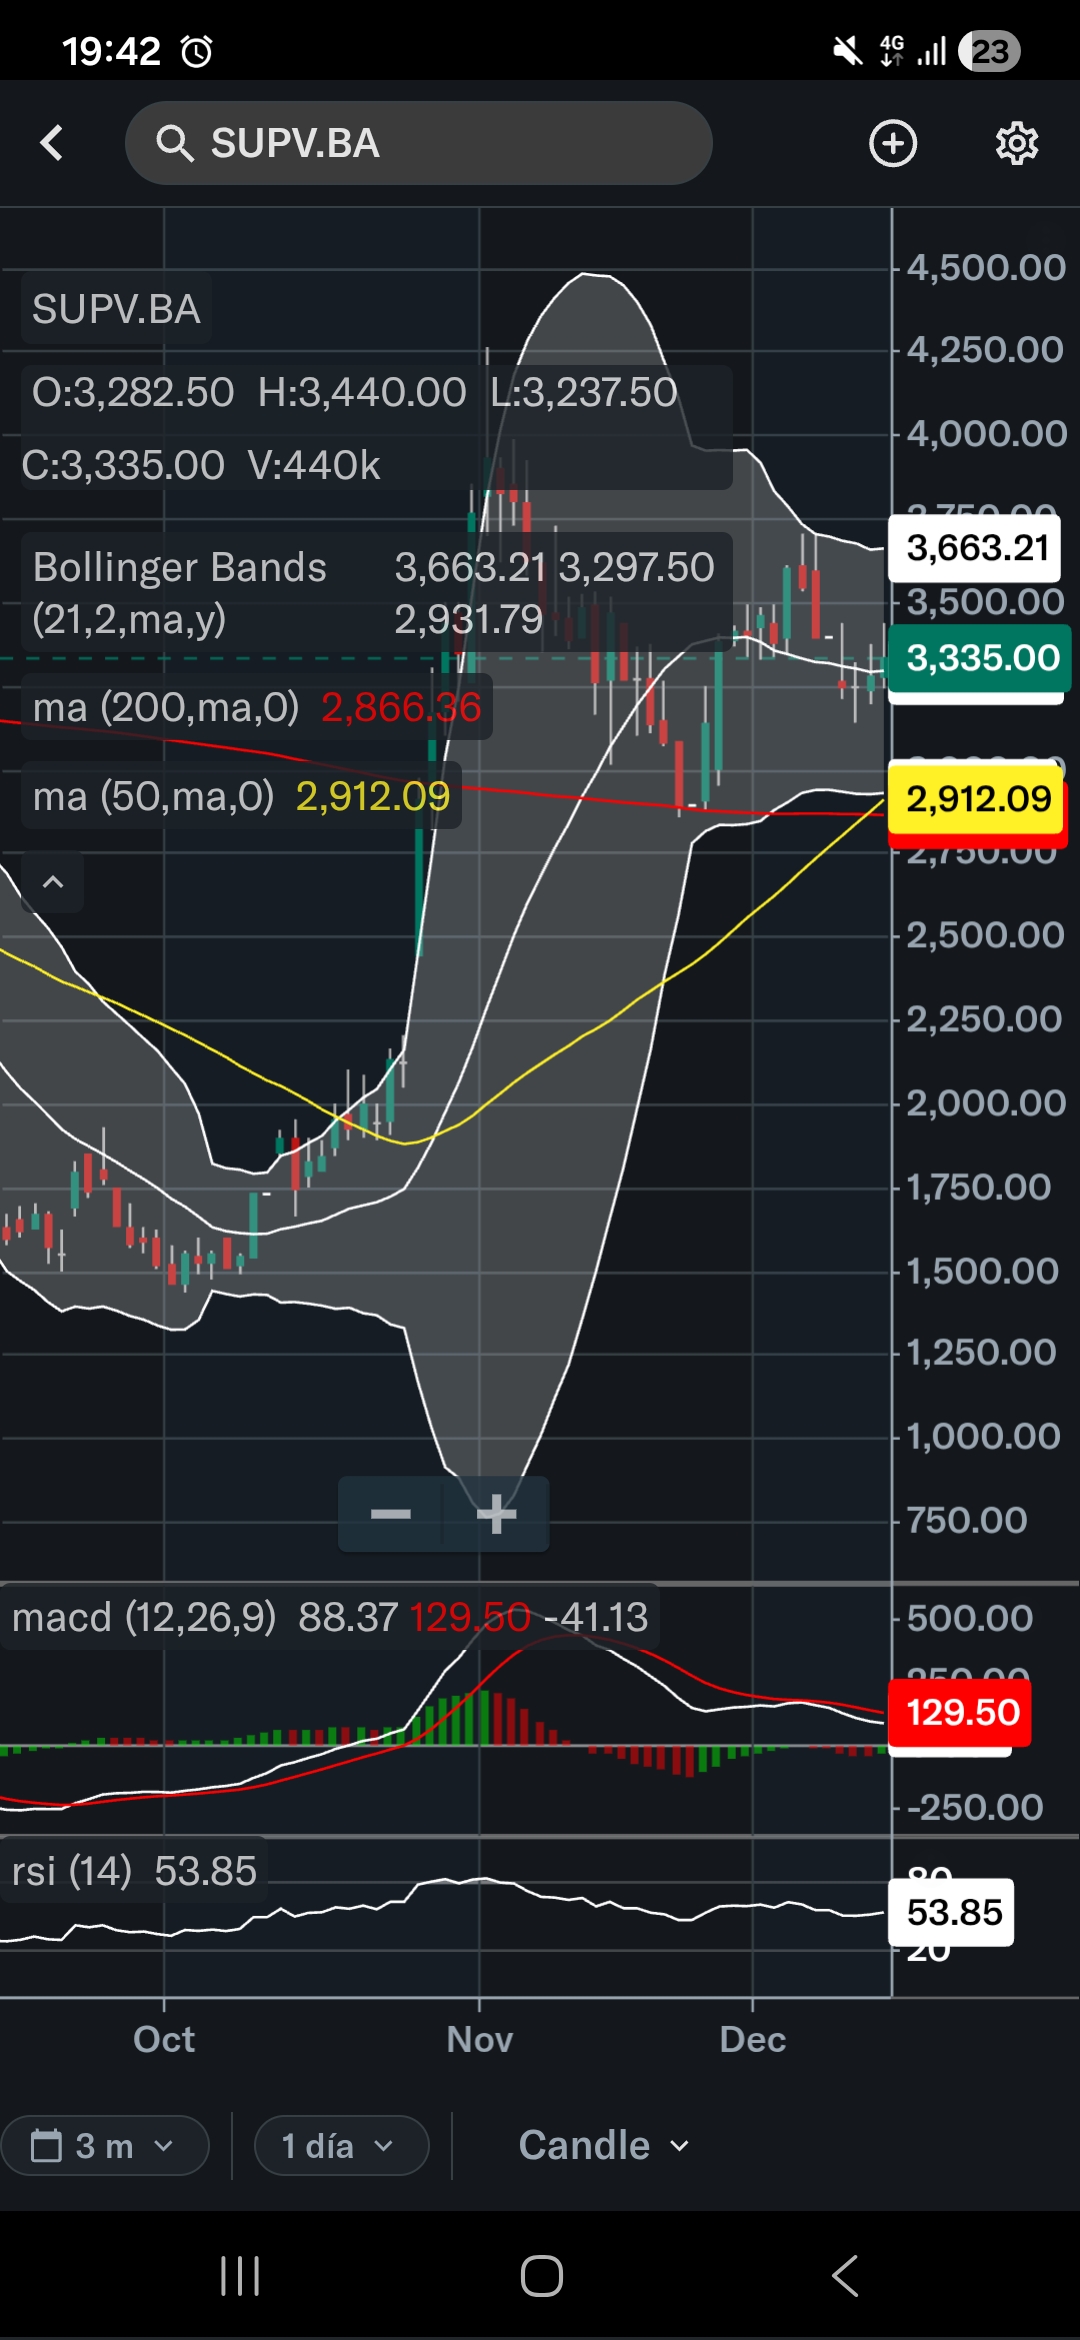Screen dimensions: 1080x2340
Task: Tap the muted sound status icon
Action: pos(848,51)
